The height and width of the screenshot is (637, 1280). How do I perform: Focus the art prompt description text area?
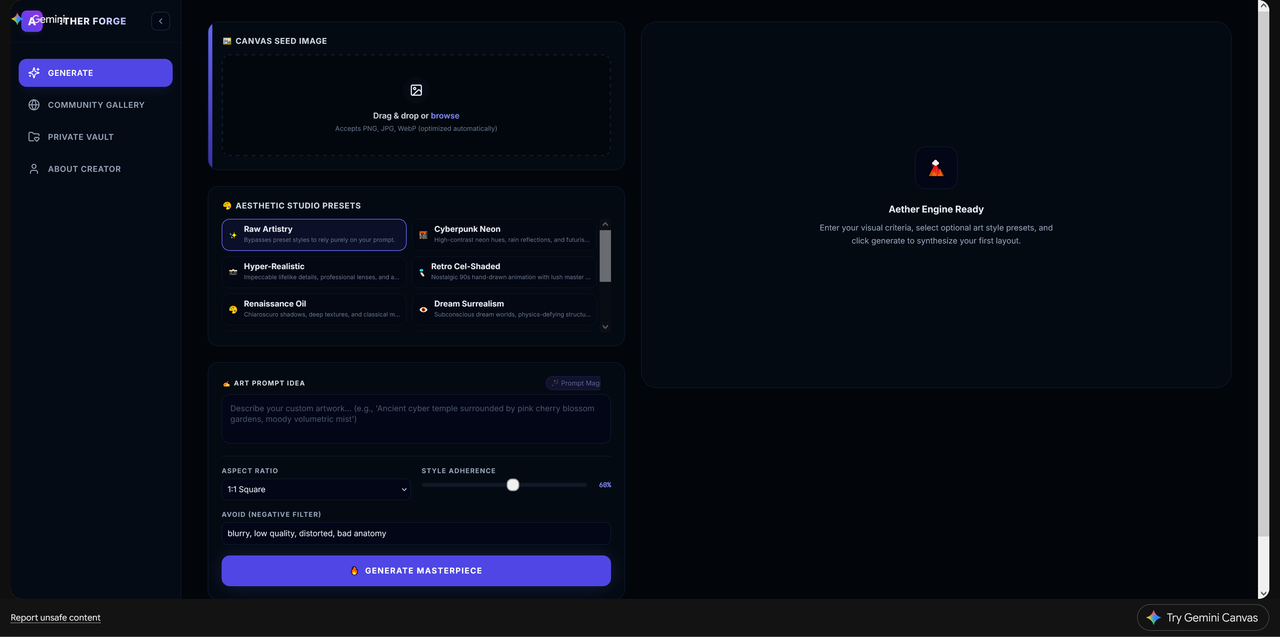(416, 419)
